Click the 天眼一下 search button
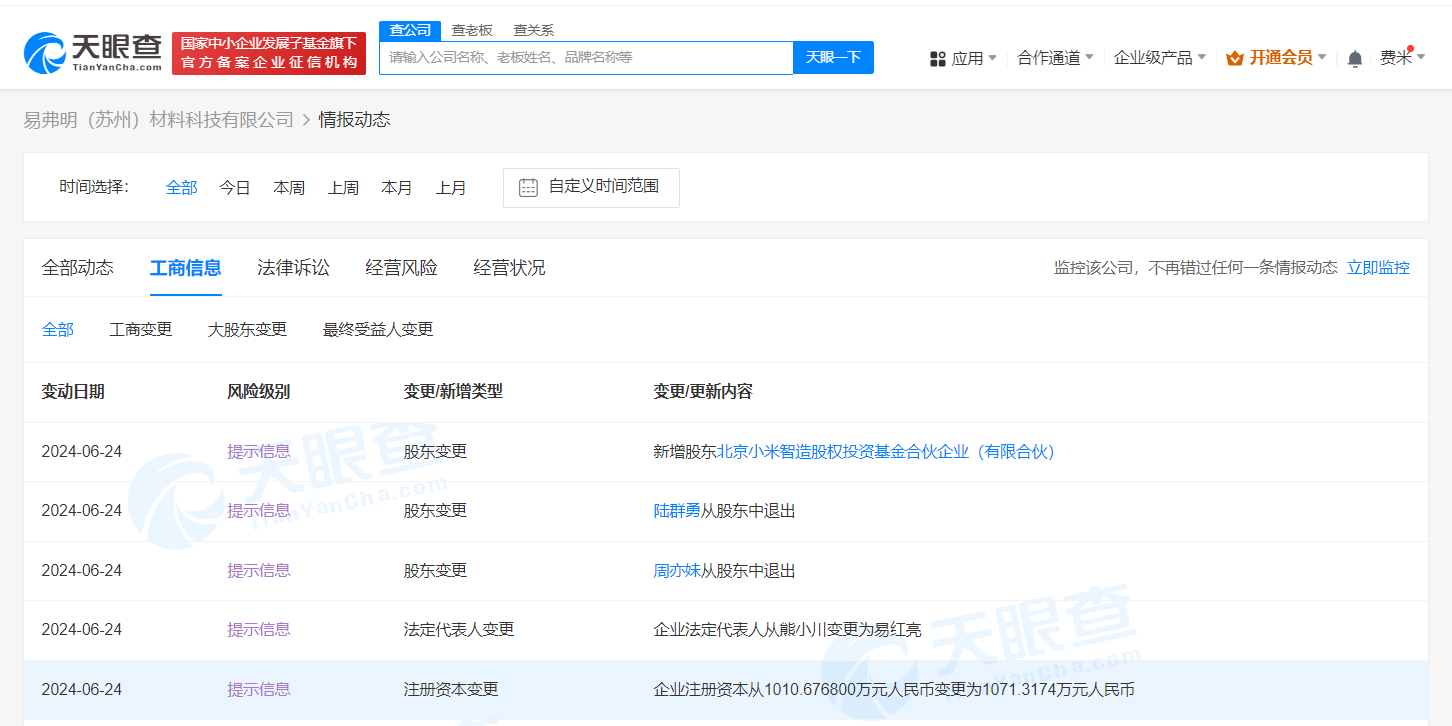The height and width of the screenshot is (726, 1452). [x=833, y=57]
